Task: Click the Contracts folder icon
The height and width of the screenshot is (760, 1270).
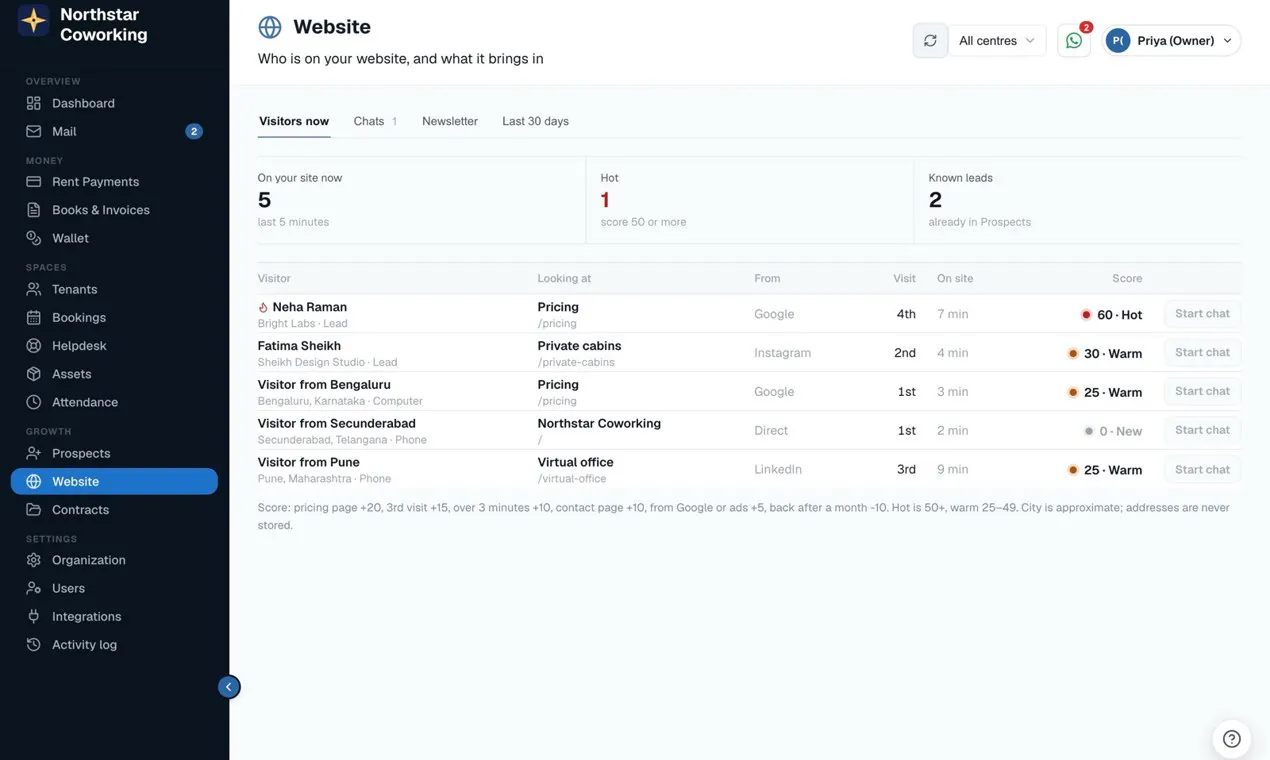Action: (x=34, y=510)
